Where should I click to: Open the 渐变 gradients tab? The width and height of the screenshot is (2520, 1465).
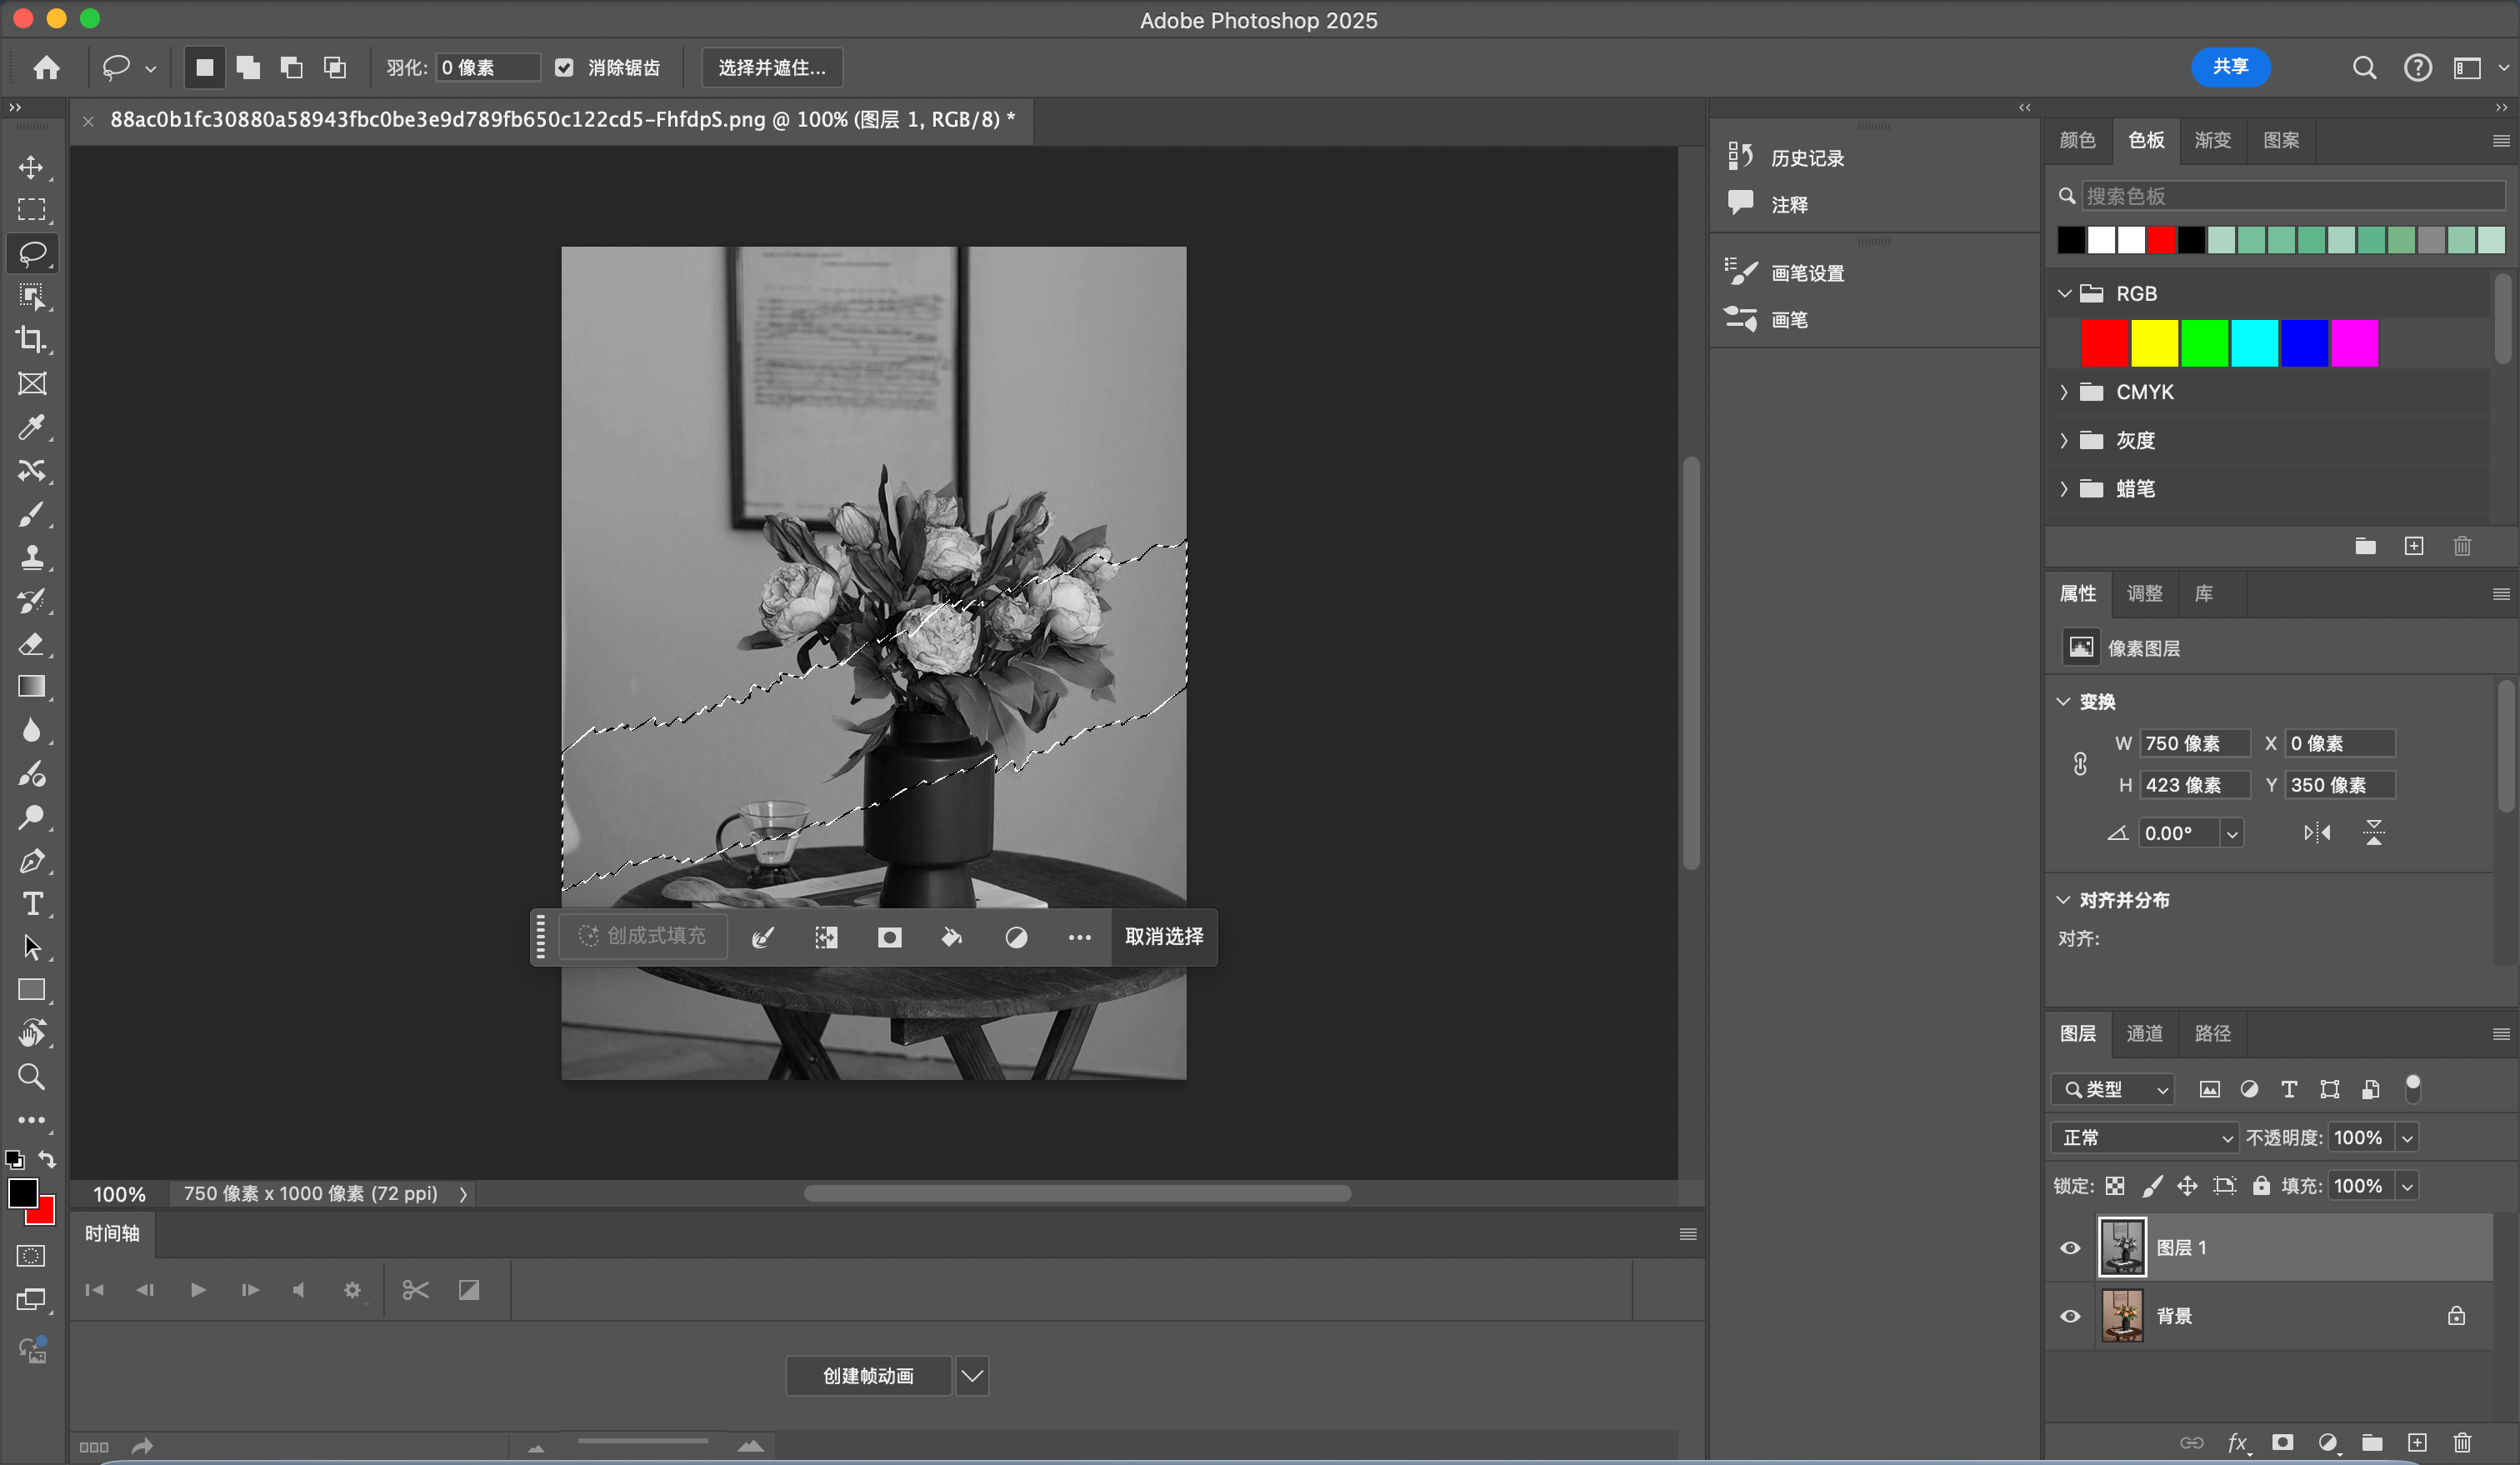2213,140
